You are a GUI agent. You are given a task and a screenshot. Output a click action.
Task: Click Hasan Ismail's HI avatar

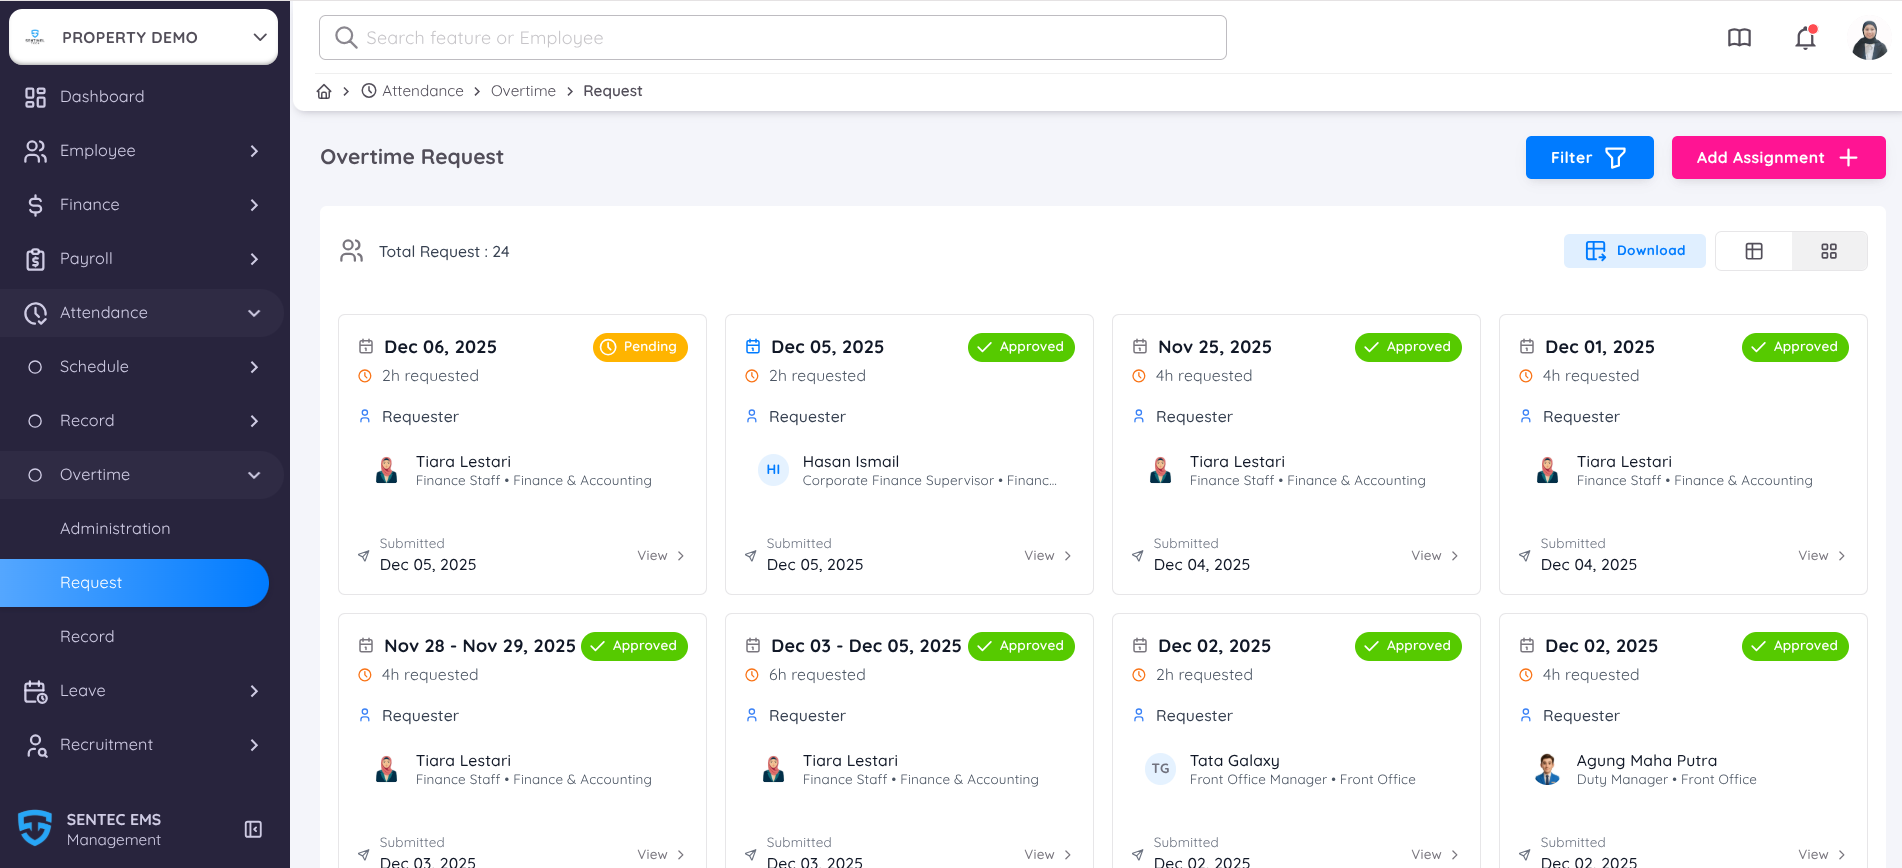point(773,470)
